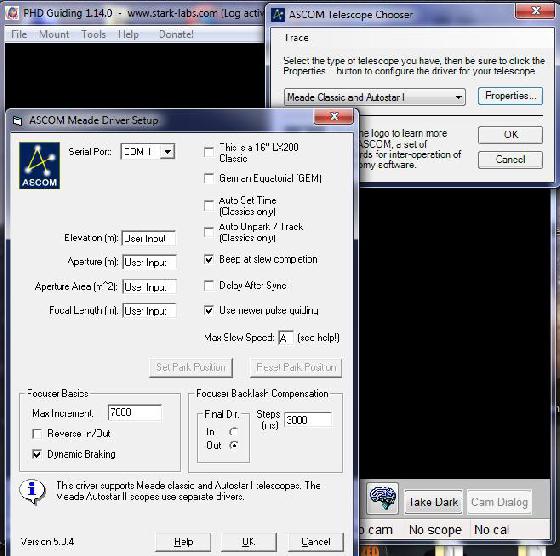Click the ASCOM Telescope Chooser title icon
This screenshot has height=556, width=560.
[278, 15]
